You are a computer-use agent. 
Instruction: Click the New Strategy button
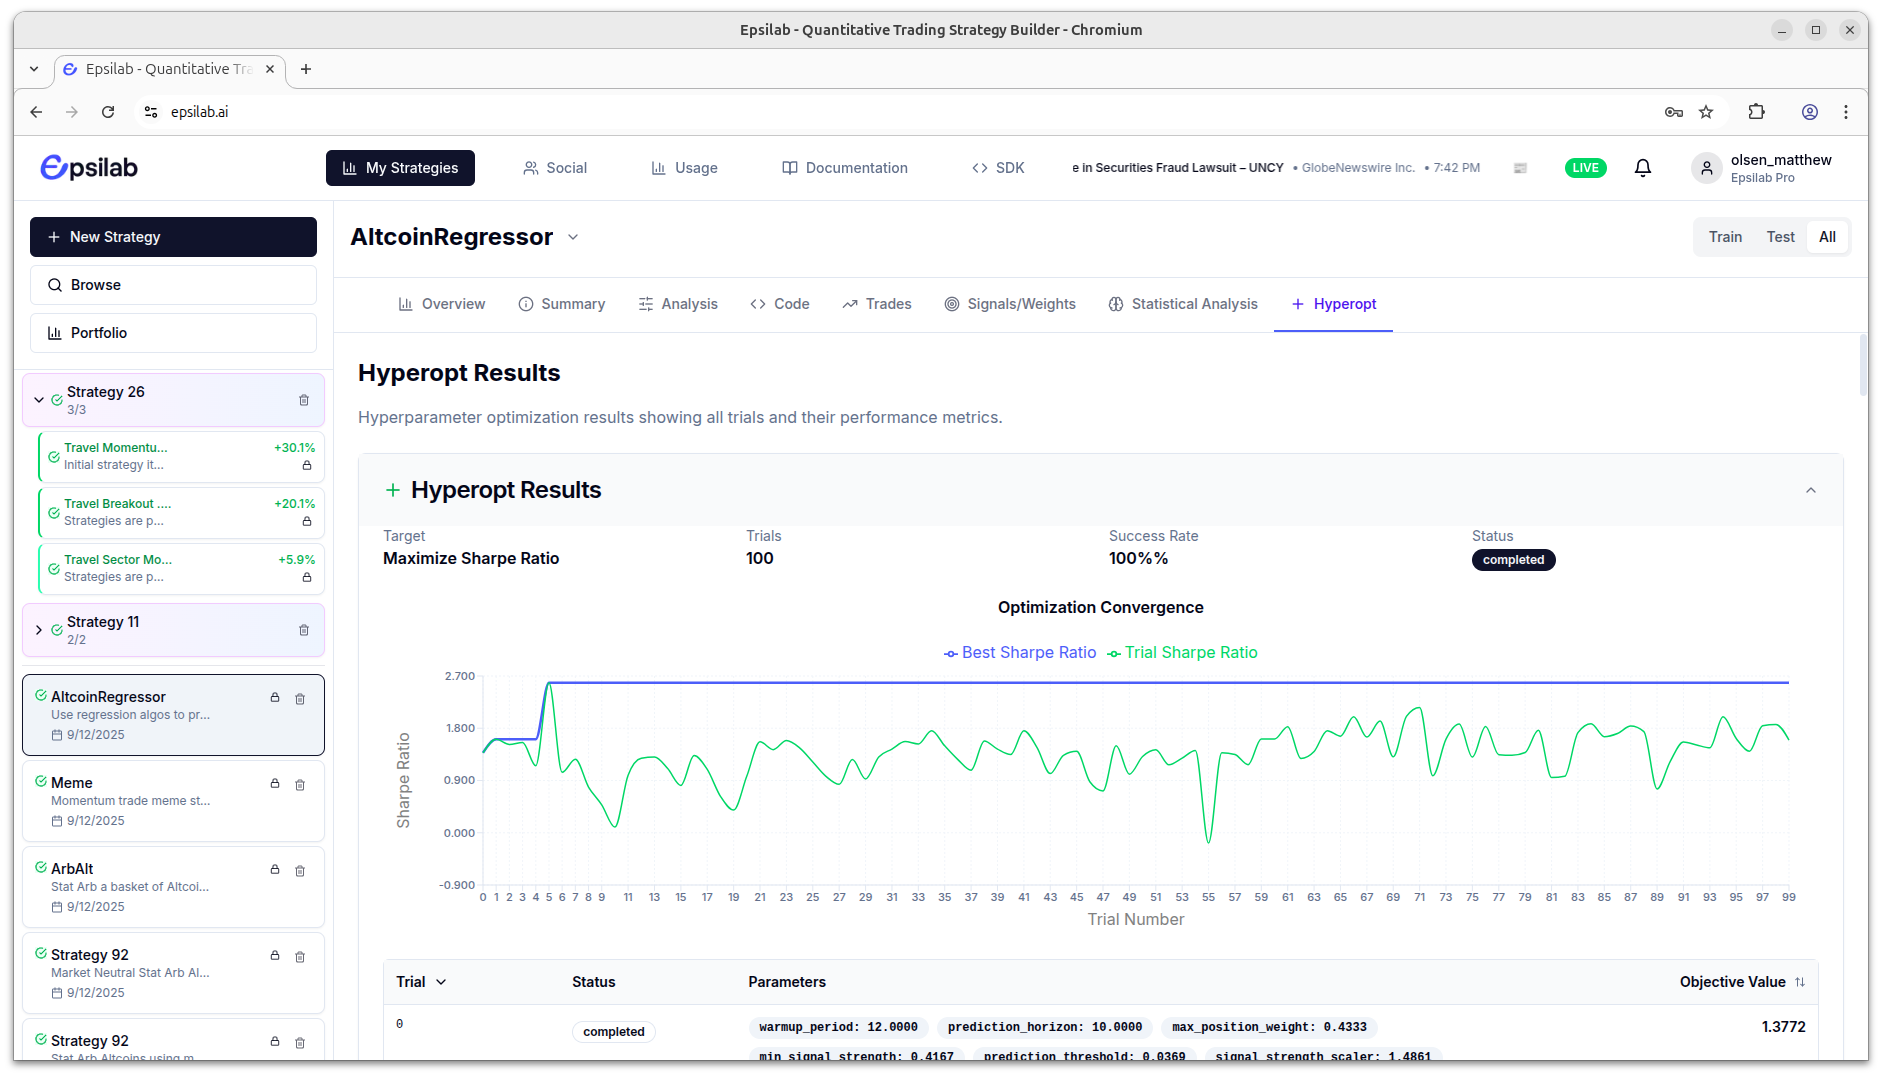[x=173, y=237]
